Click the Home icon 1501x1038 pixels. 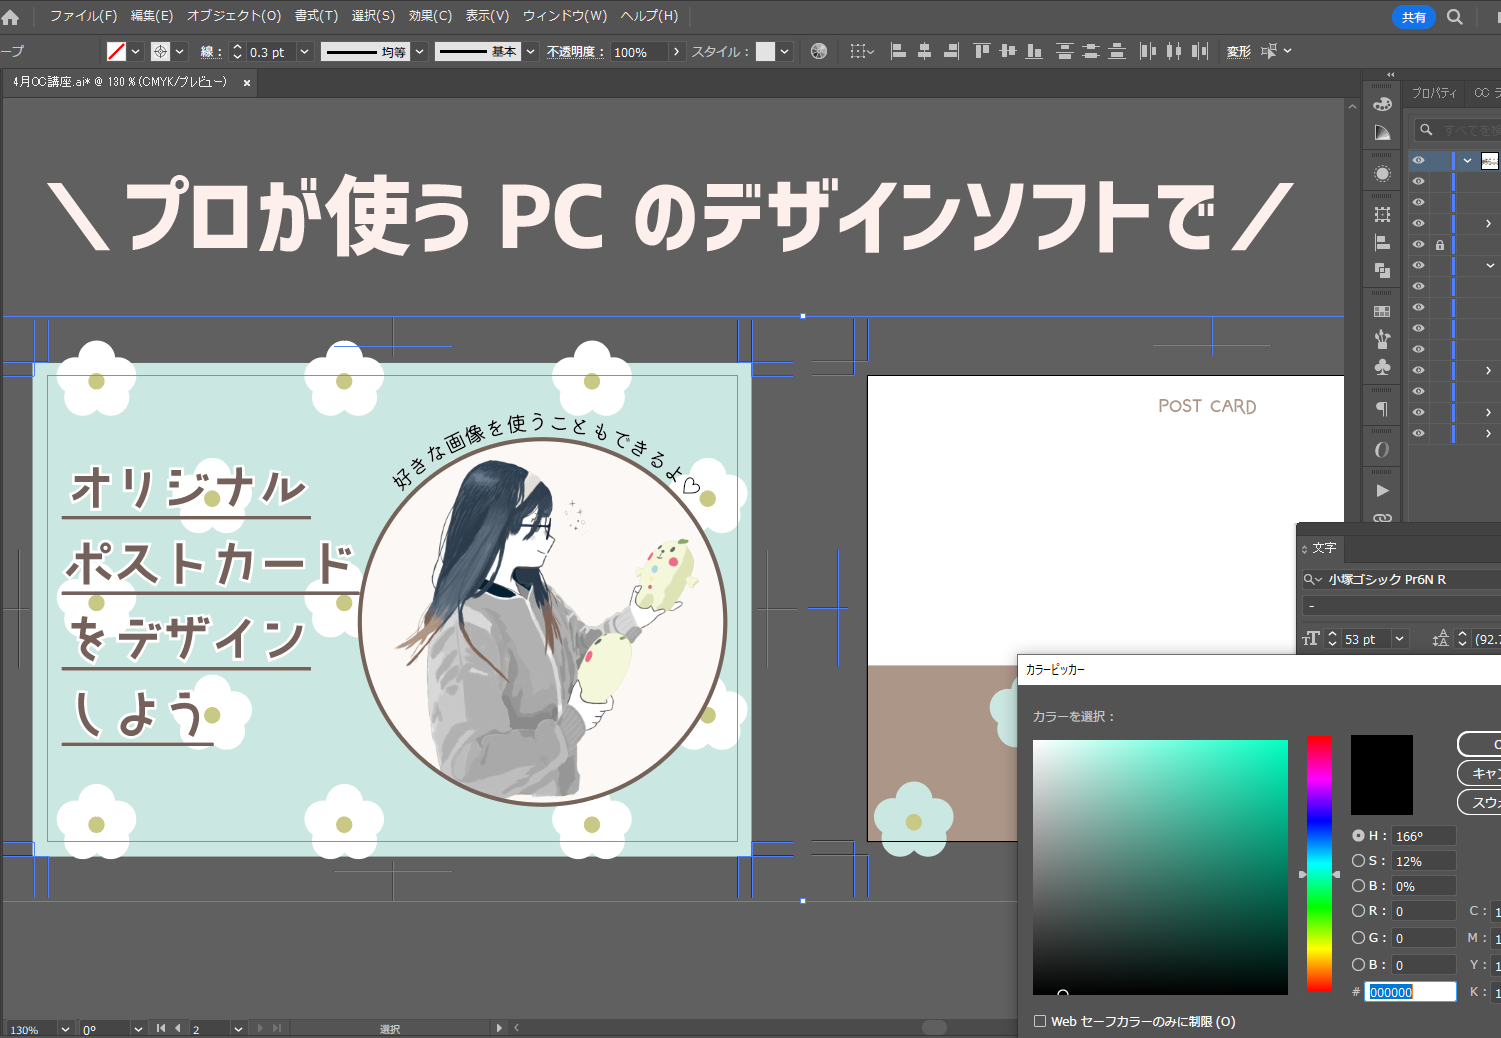pos(11,16)
